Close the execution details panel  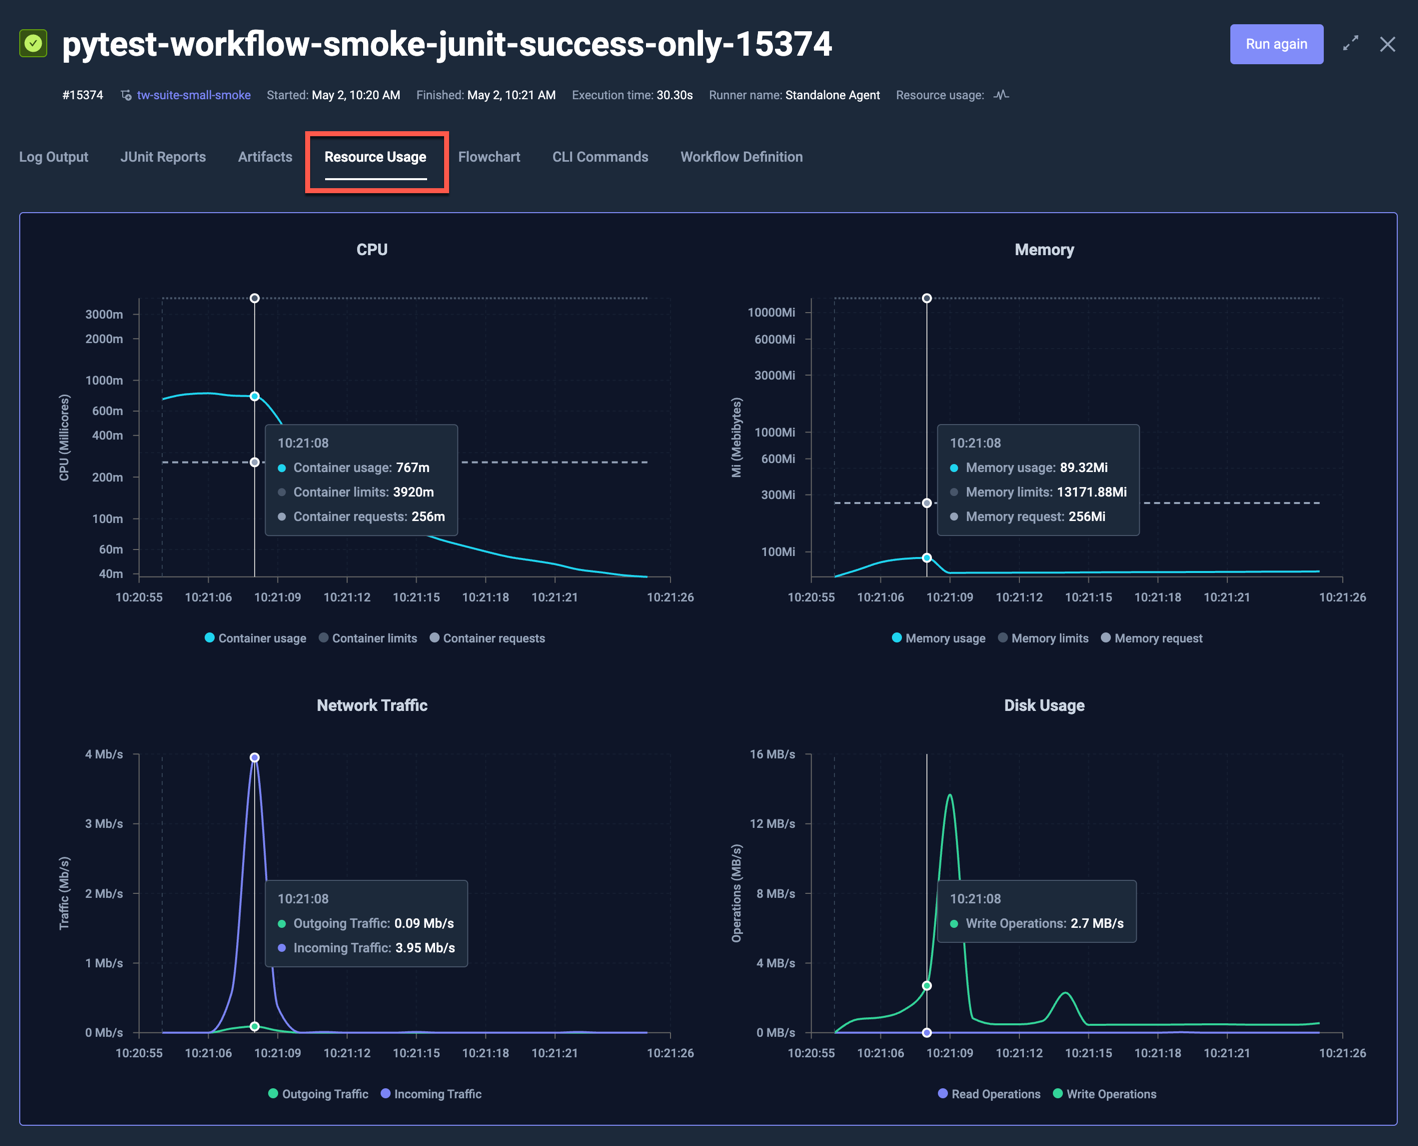1387,44
